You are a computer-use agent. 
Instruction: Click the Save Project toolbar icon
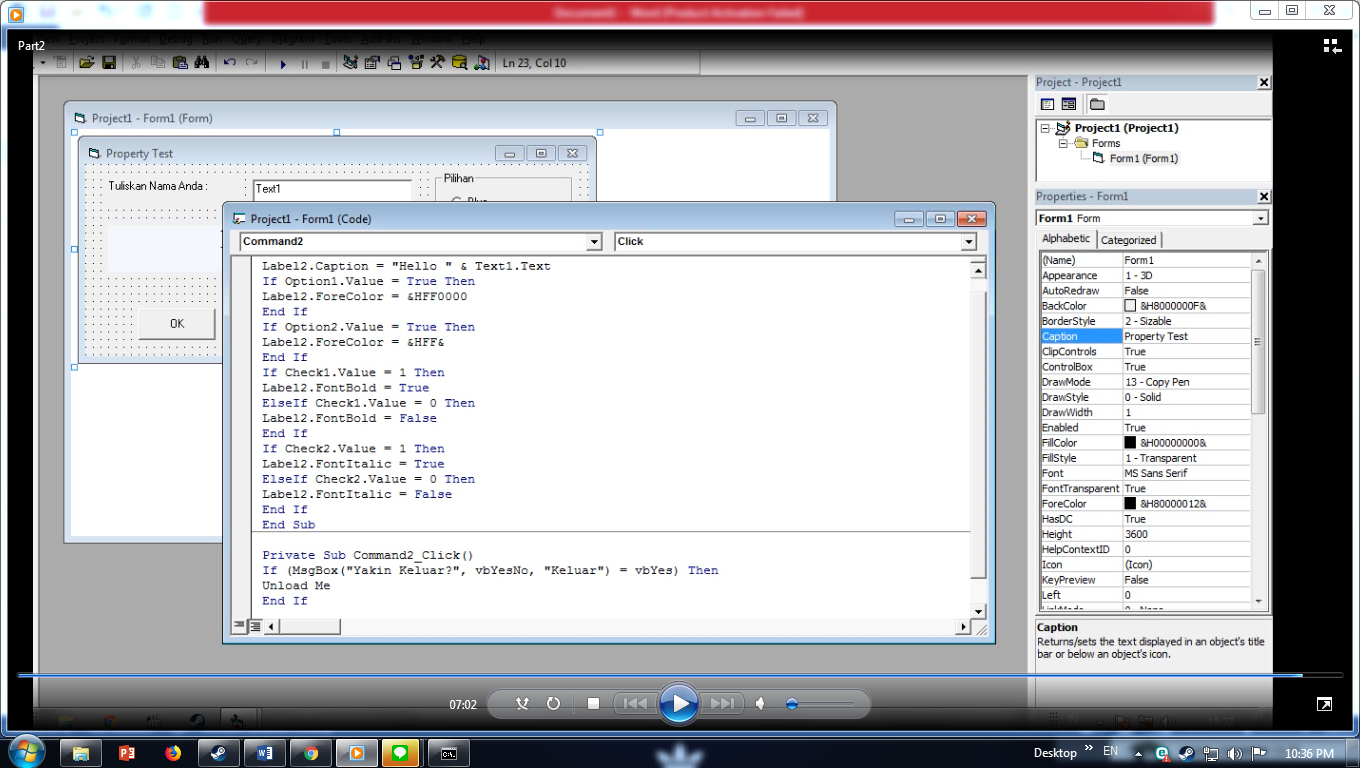click(109, 63)
